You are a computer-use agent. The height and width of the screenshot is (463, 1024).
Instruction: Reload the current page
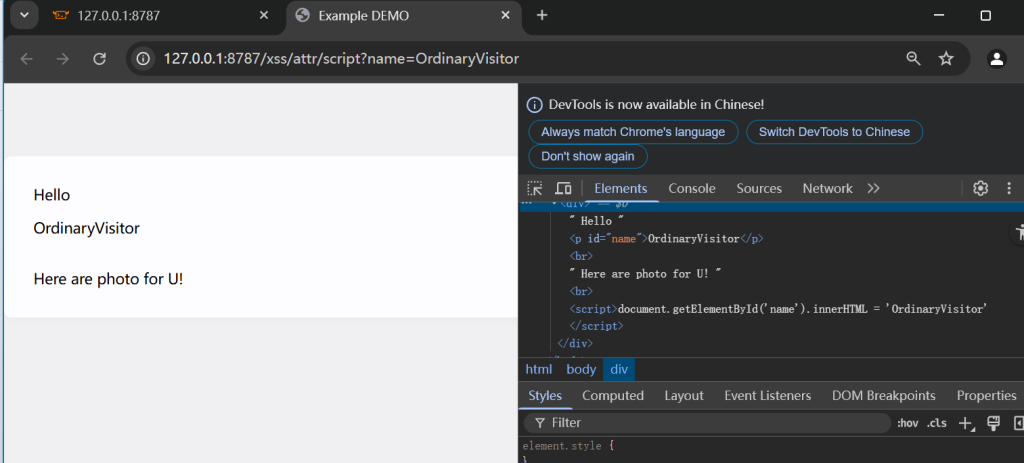coord(99,59)
